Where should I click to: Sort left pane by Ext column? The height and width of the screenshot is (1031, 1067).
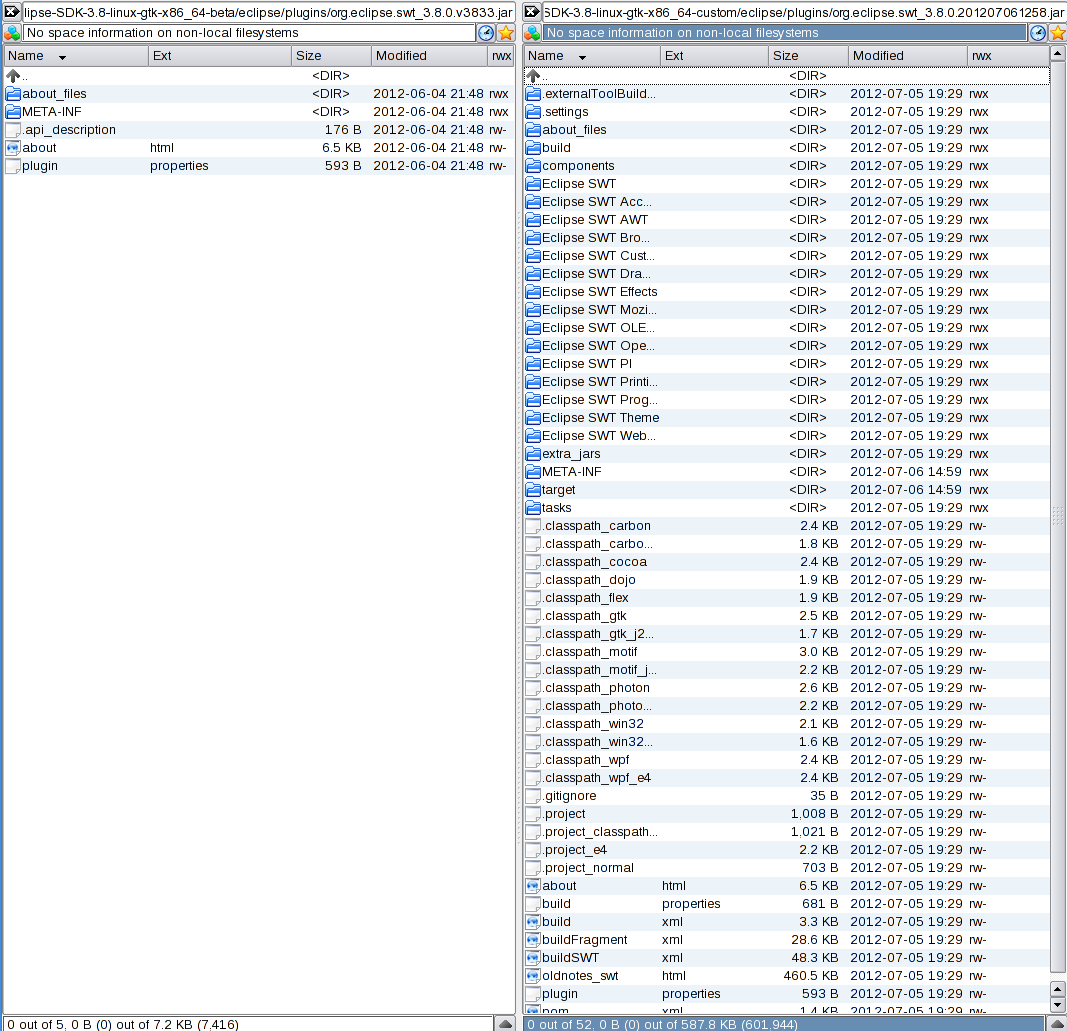click(x=220, y=56)
